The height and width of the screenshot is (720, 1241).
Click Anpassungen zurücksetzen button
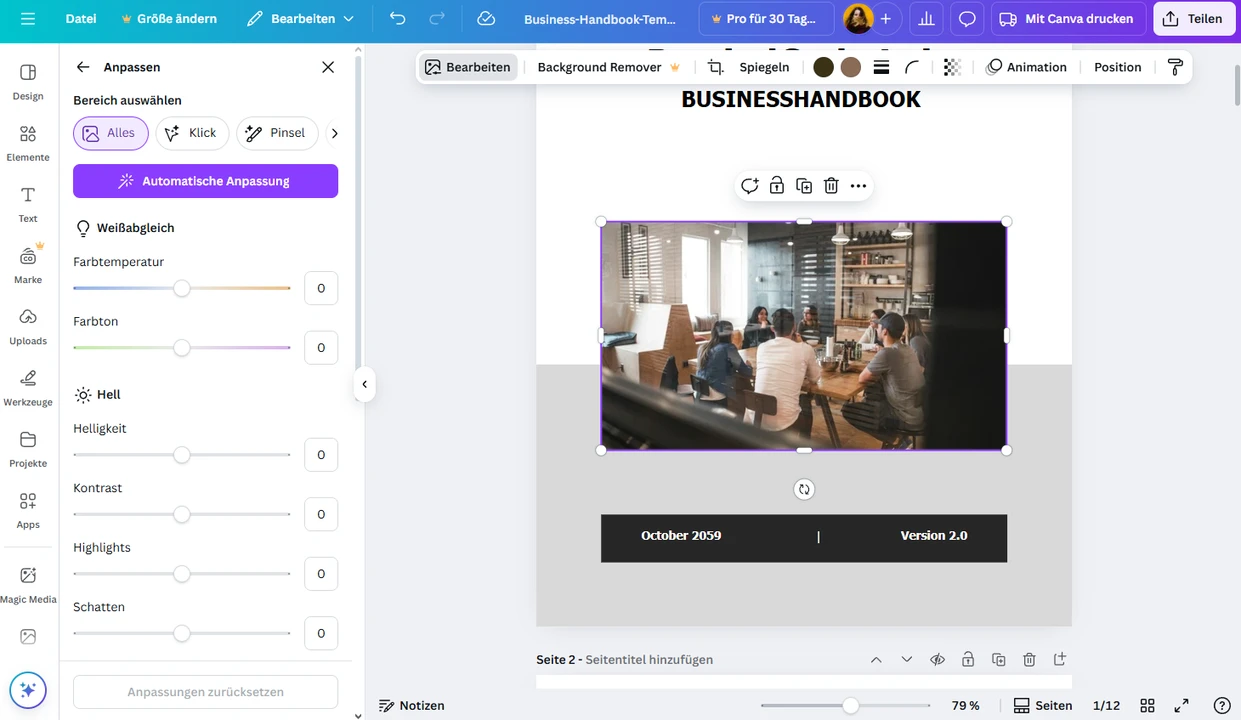tap(205, 692)
